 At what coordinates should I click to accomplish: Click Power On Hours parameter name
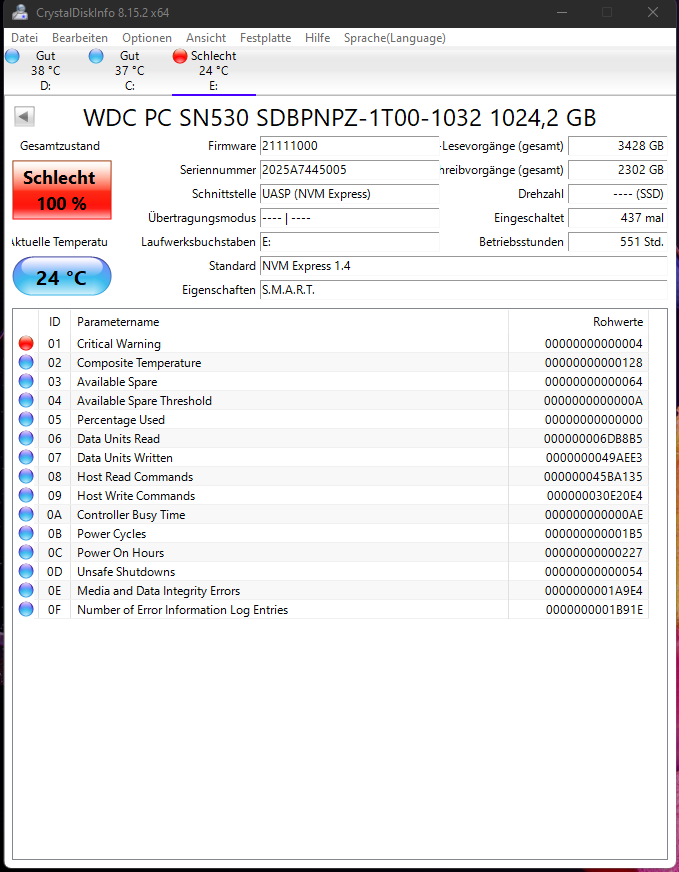(x=120, y=552)
